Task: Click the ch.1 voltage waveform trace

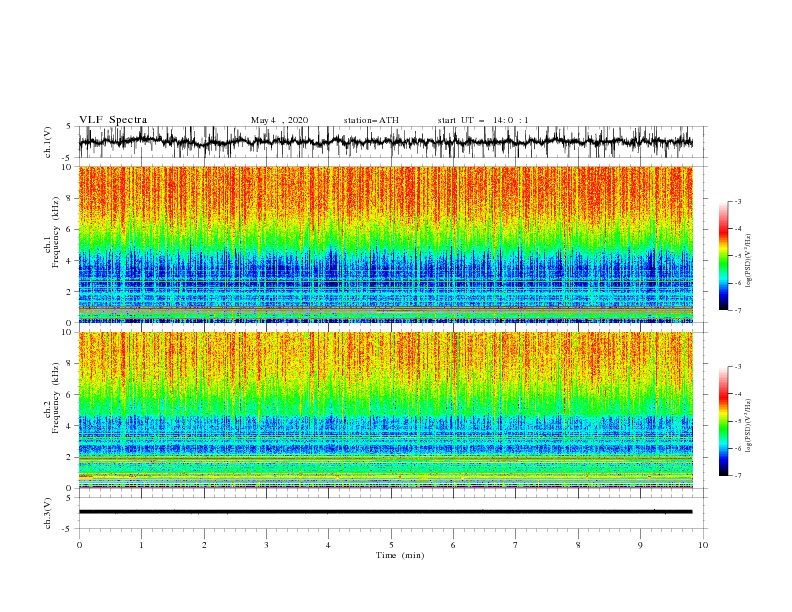Action: [385, 142]
